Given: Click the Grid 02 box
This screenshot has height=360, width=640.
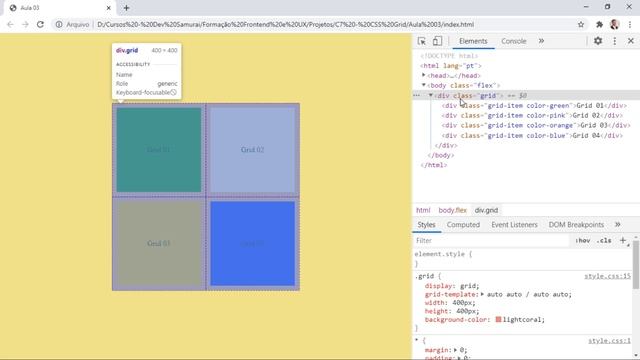Looking at the screenshot, I should pos(253,150).
